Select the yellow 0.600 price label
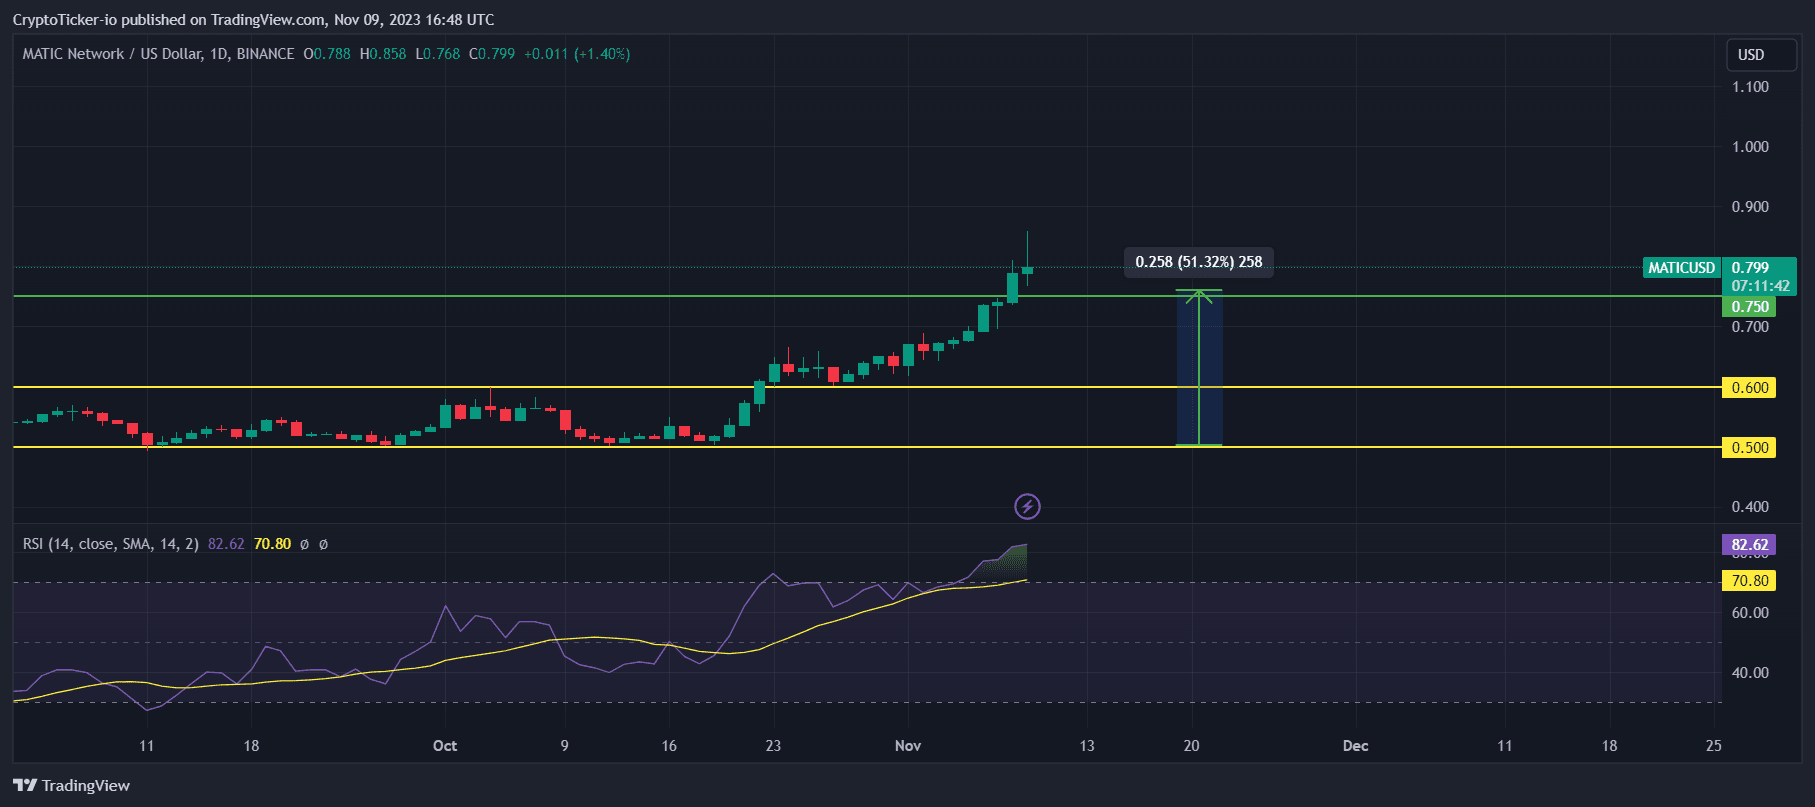Screen dimensions: 1815x807 click(x=1749, y=388)
